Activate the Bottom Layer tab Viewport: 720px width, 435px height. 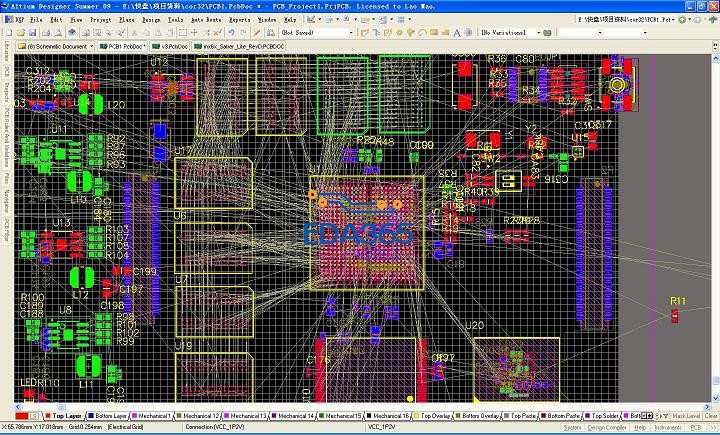click(x=108, y=415)
